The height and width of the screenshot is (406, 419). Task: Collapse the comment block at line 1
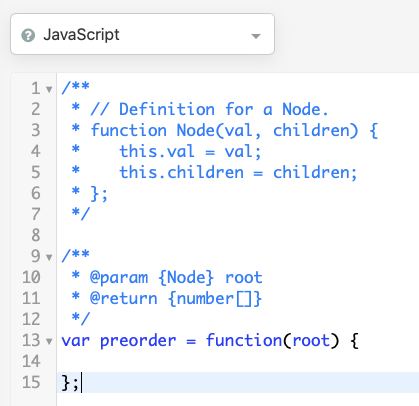coord(49,89)
